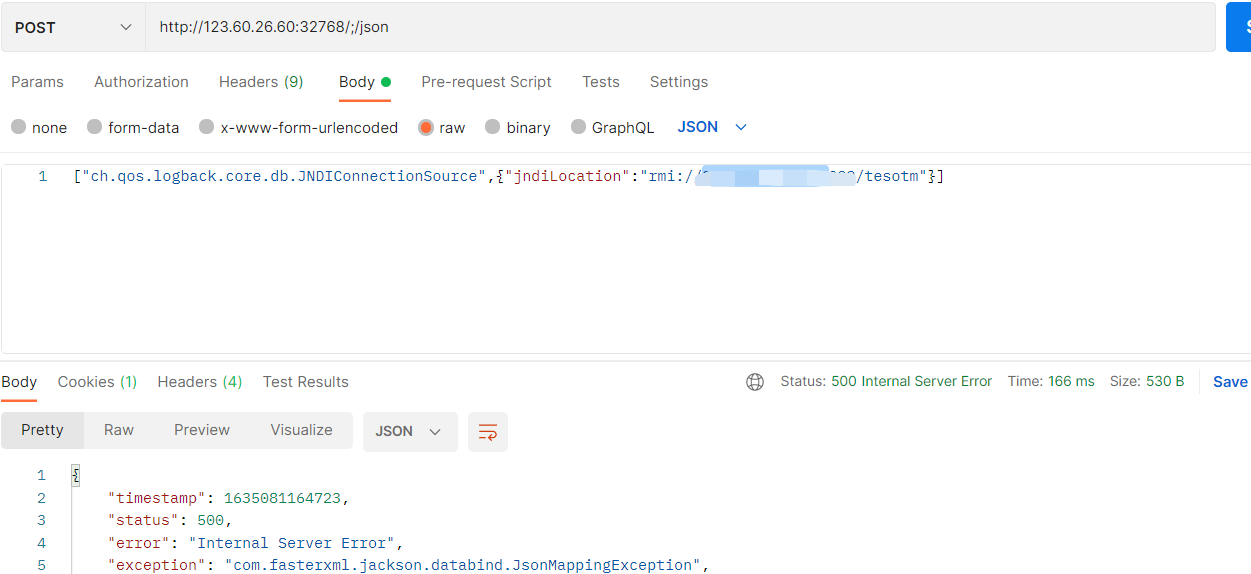View the response Cookies (1) tab

(97, 382)
